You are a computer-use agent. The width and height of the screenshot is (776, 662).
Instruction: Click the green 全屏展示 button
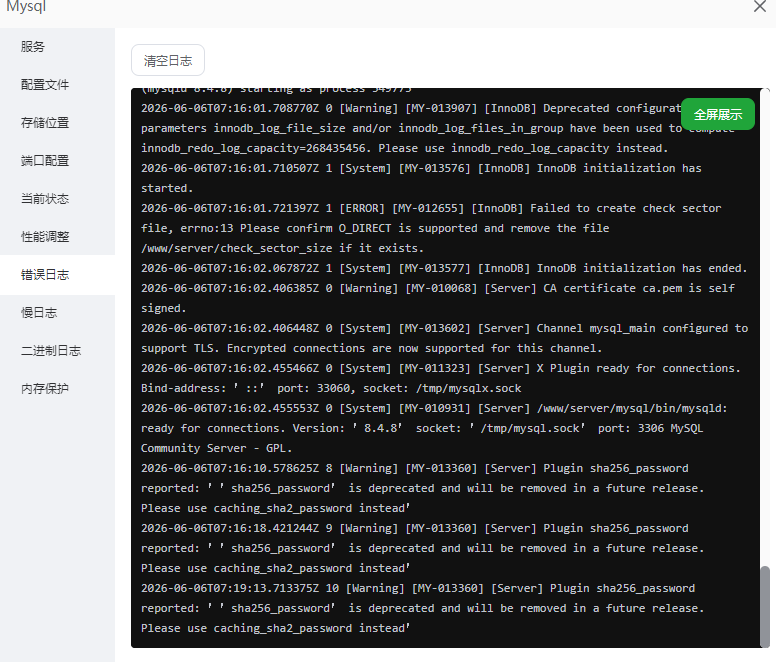point(718,114)
